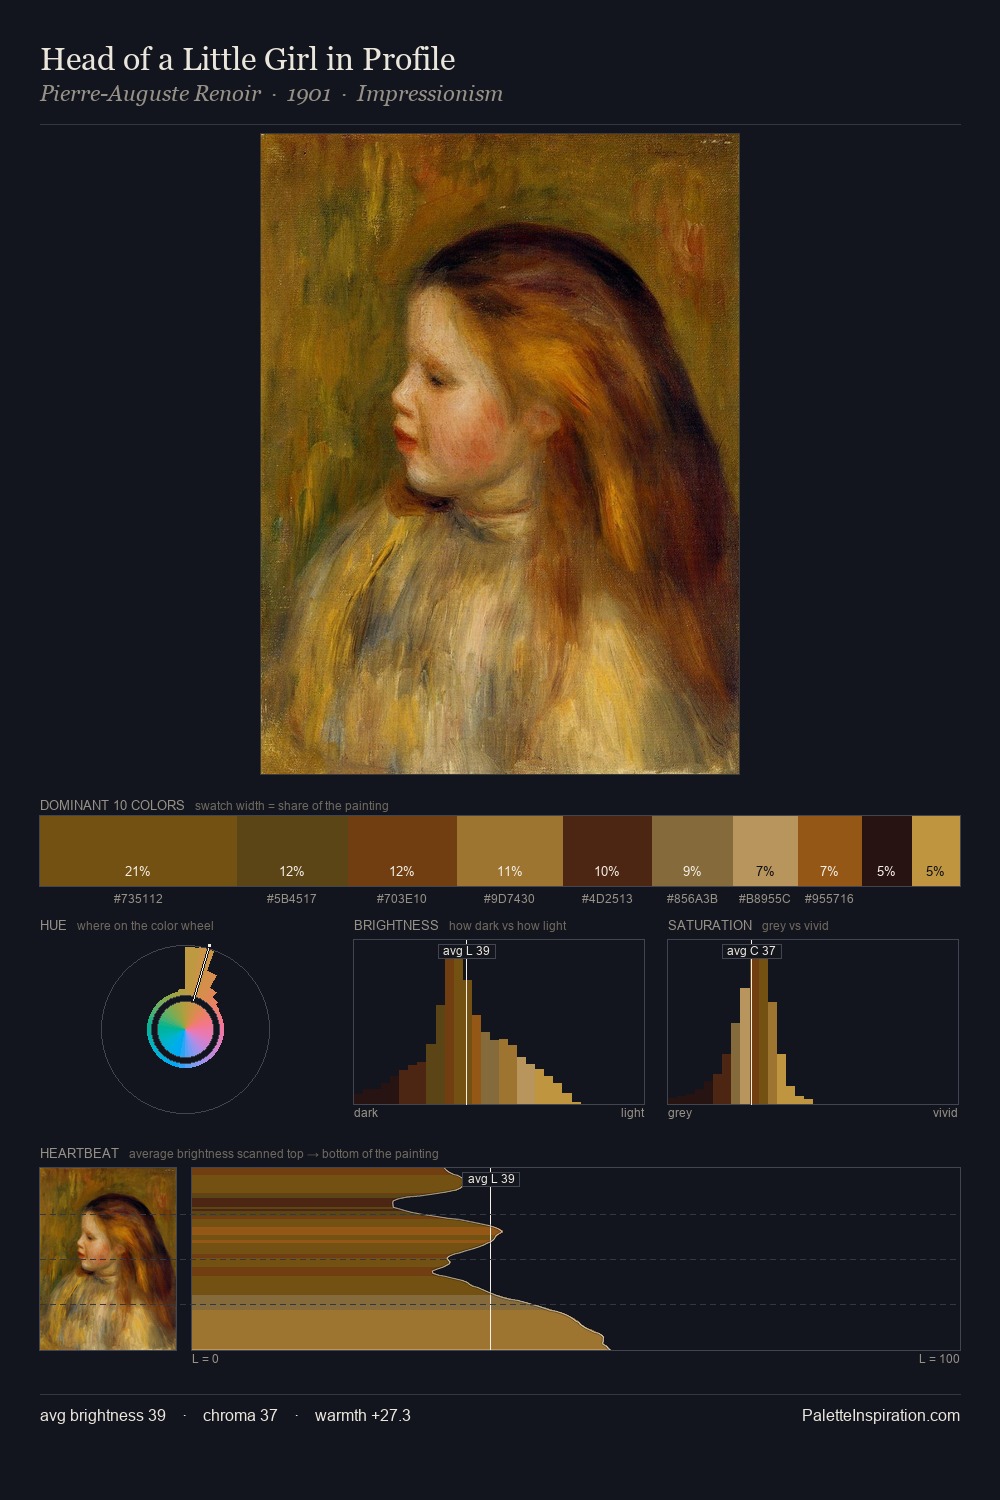
Task: Select the 7% swatch #B8955C
Action: pyautogui.click(x=765, y=851)
